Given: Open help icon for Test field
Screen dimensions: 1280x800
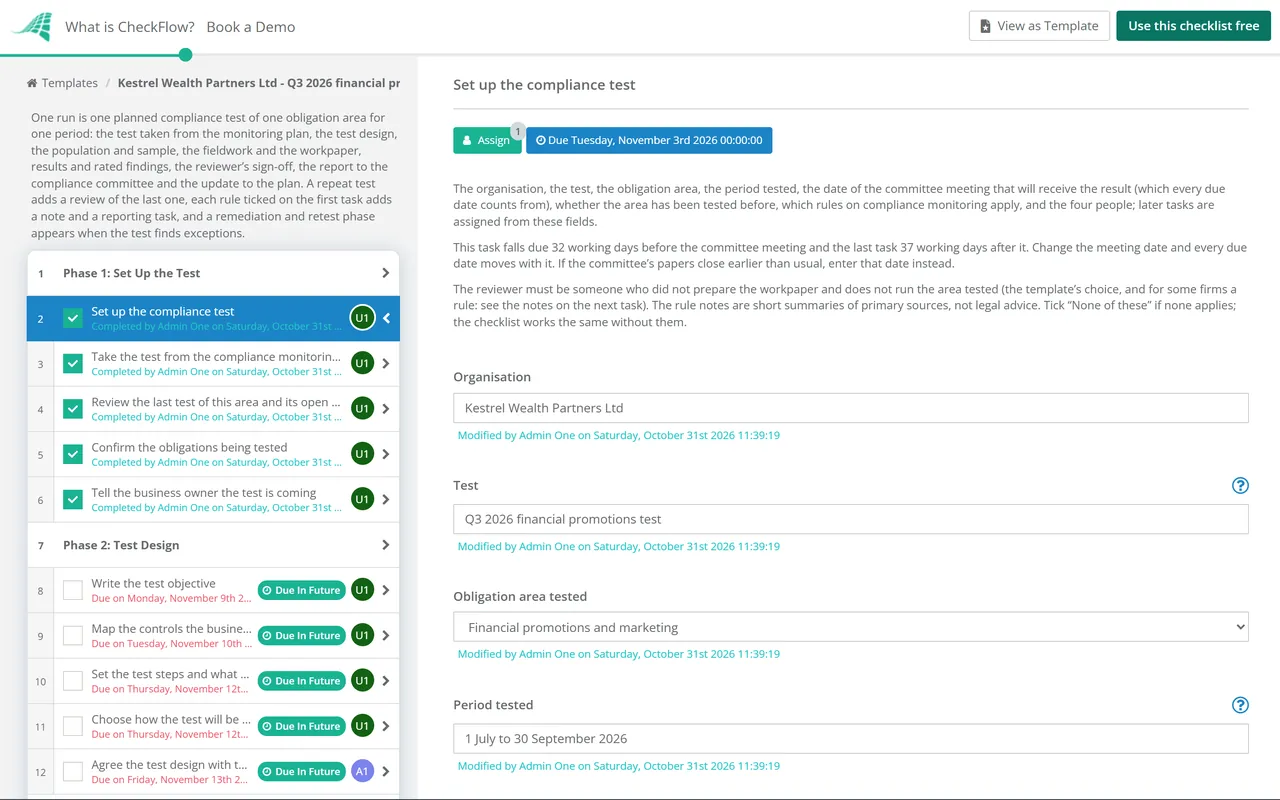Looking at the screenshot, I should click(x=1240, y=485).
